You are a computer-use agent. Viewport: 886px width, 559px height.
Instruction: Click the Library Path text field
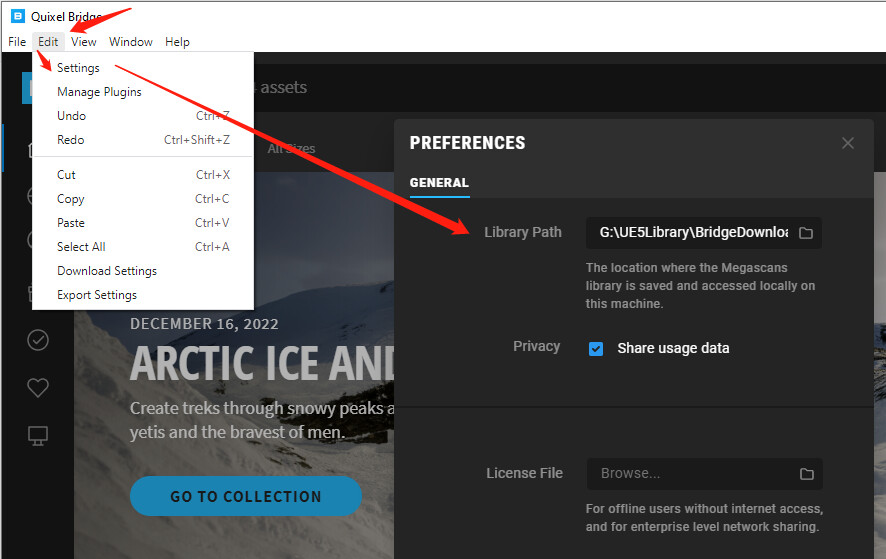click(691, 233)
